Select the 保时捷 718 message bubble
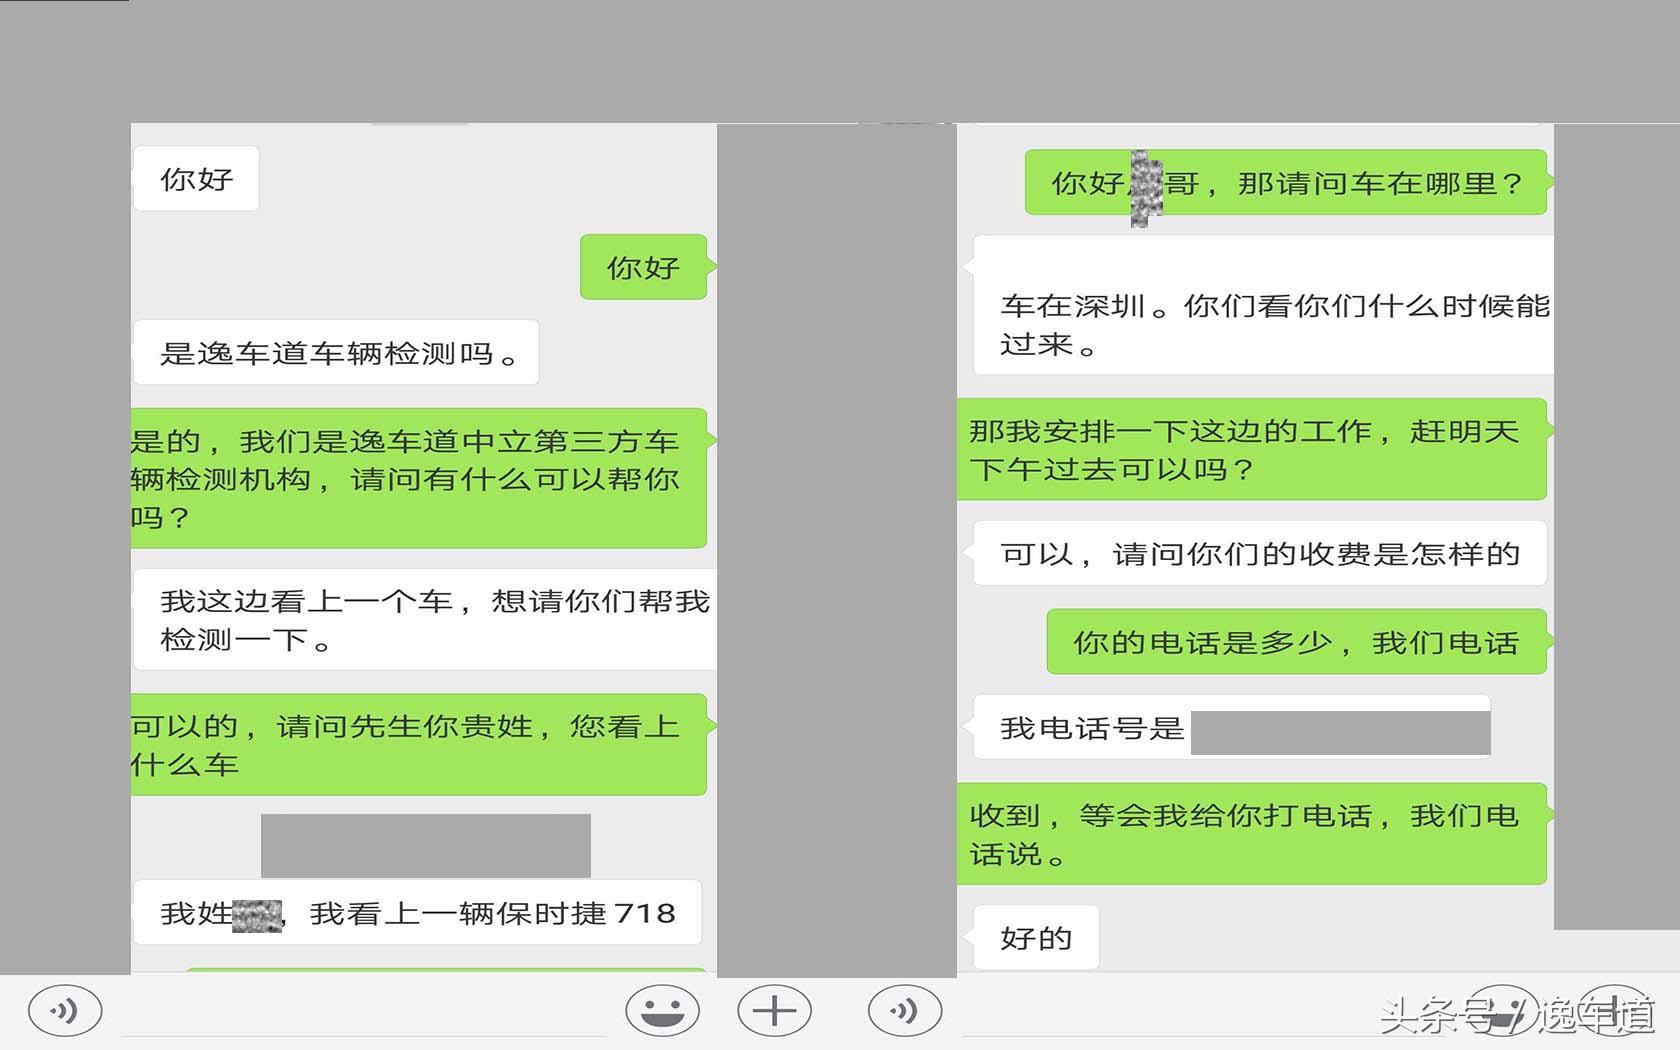Screen dimensions: 1680x1050 (x=420, y=912)
